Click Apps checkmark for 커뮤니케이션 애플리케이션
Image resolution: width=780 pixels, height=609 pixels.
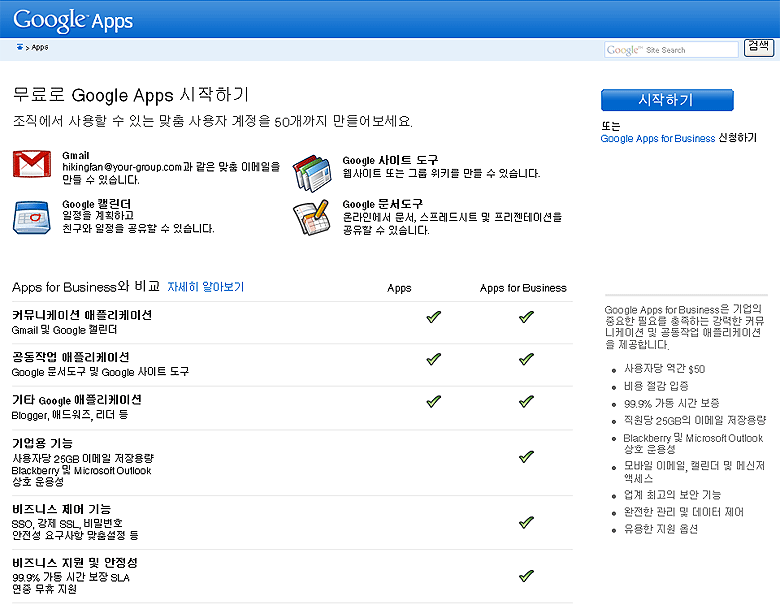coord(434,317)
